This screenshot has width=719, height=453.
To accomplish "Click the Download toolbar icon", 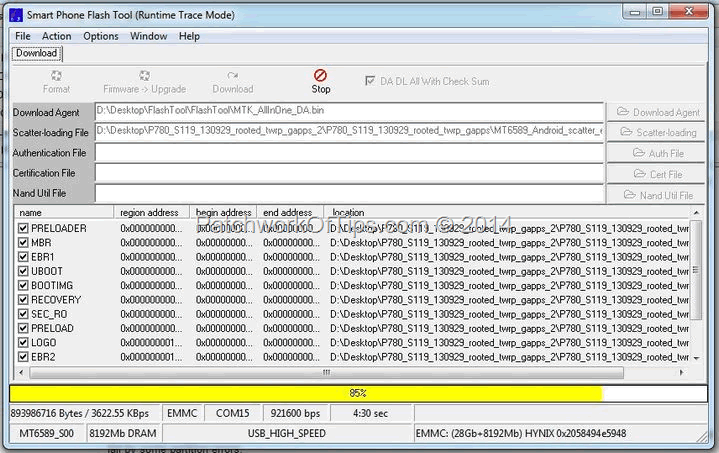I will click(x=232, y=76).
